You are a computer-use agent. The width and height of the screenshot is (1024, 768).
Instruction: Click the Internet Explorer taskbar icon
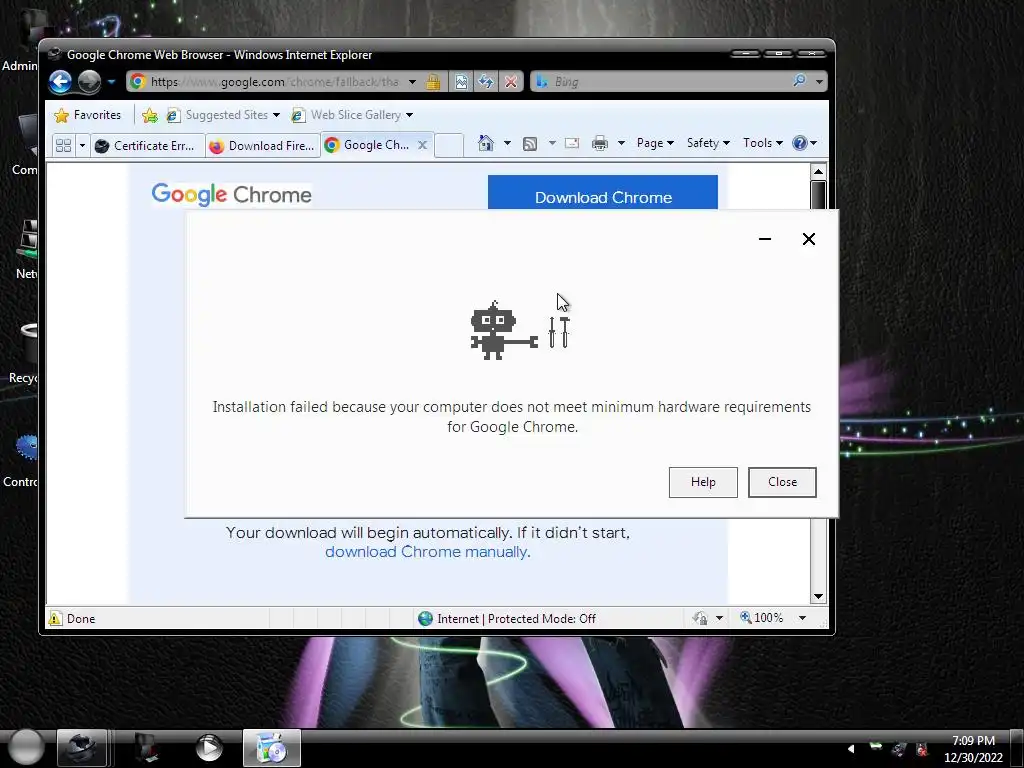click(81, 748)
